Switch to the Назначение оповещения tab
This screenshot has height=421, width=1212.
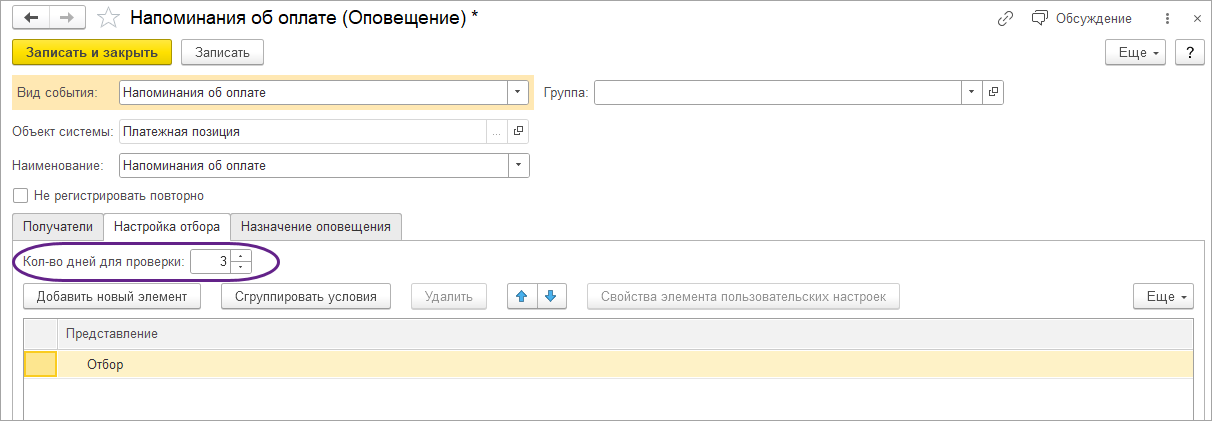pyautogui.click(x=316, y=227)
